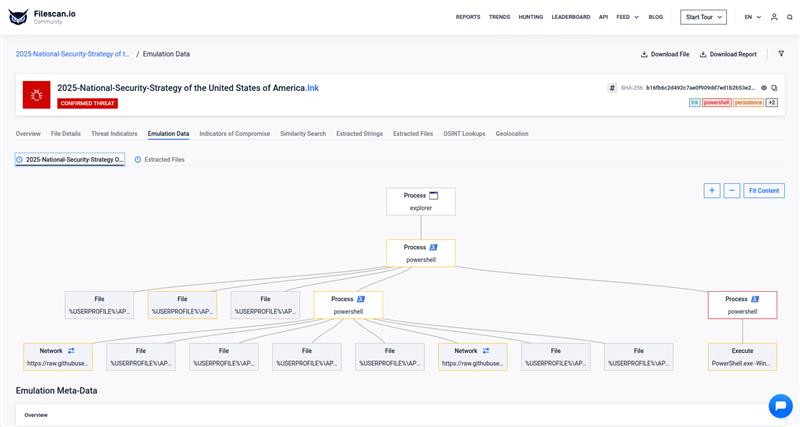The image size is (800, 427).
Task: Click the Fit Content button
Action: pos(764,190)
